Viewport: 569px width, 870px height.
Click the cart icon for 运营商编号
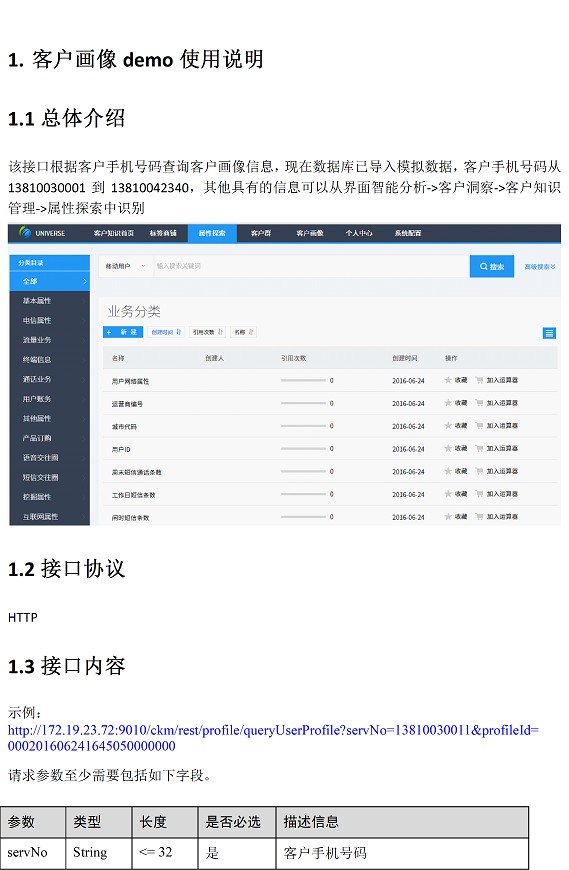tap(479, 403)
